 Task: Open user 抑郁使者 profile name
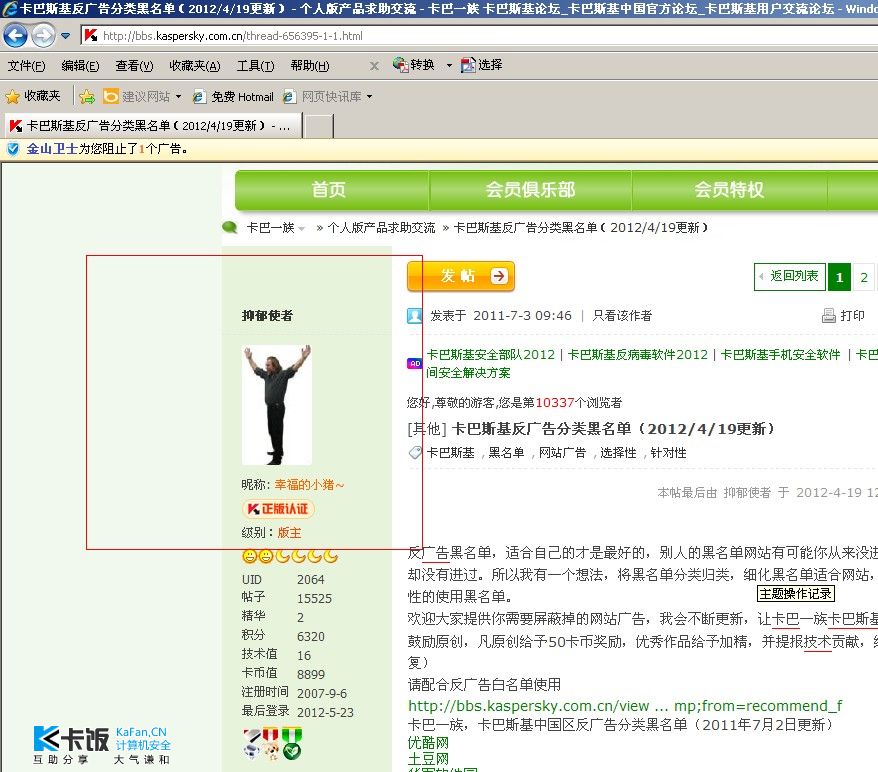click(267, 316)
